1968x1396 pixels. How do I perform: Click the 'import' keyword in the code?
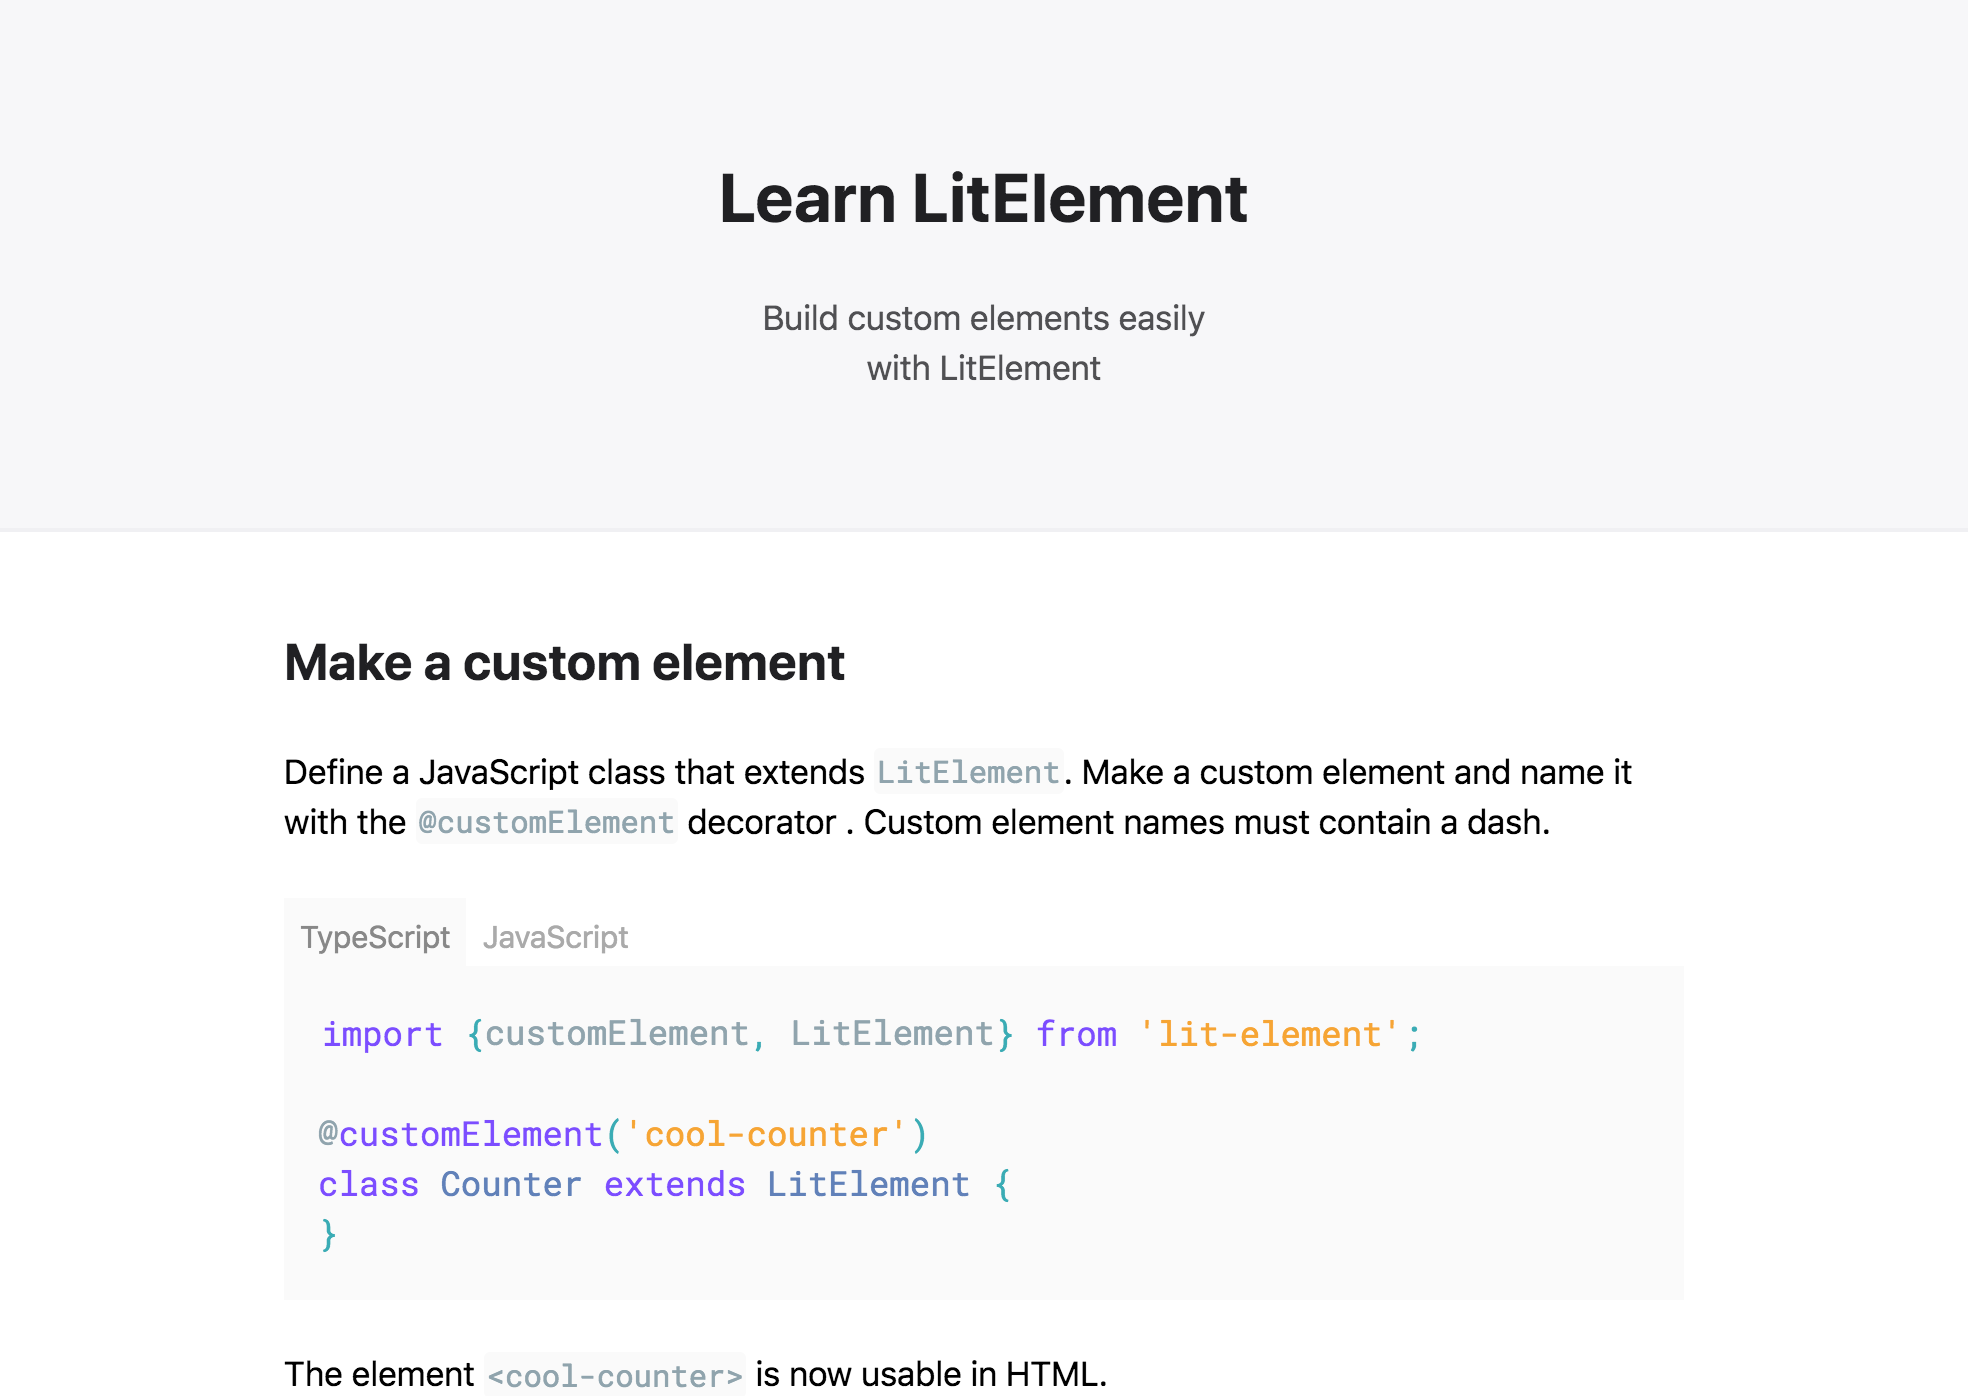(382, 1034)
